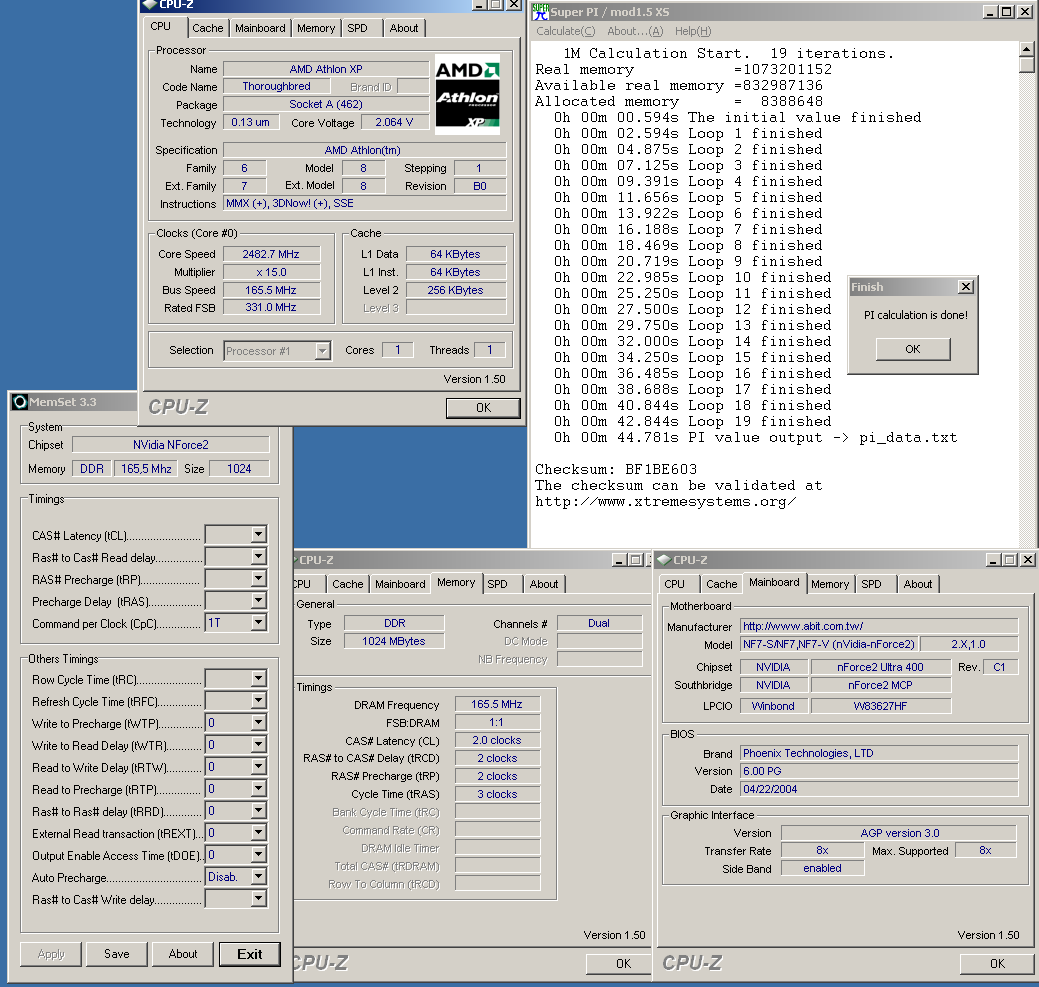Click the MemSet 3.3 title bar icon

(x=20, y=401)
